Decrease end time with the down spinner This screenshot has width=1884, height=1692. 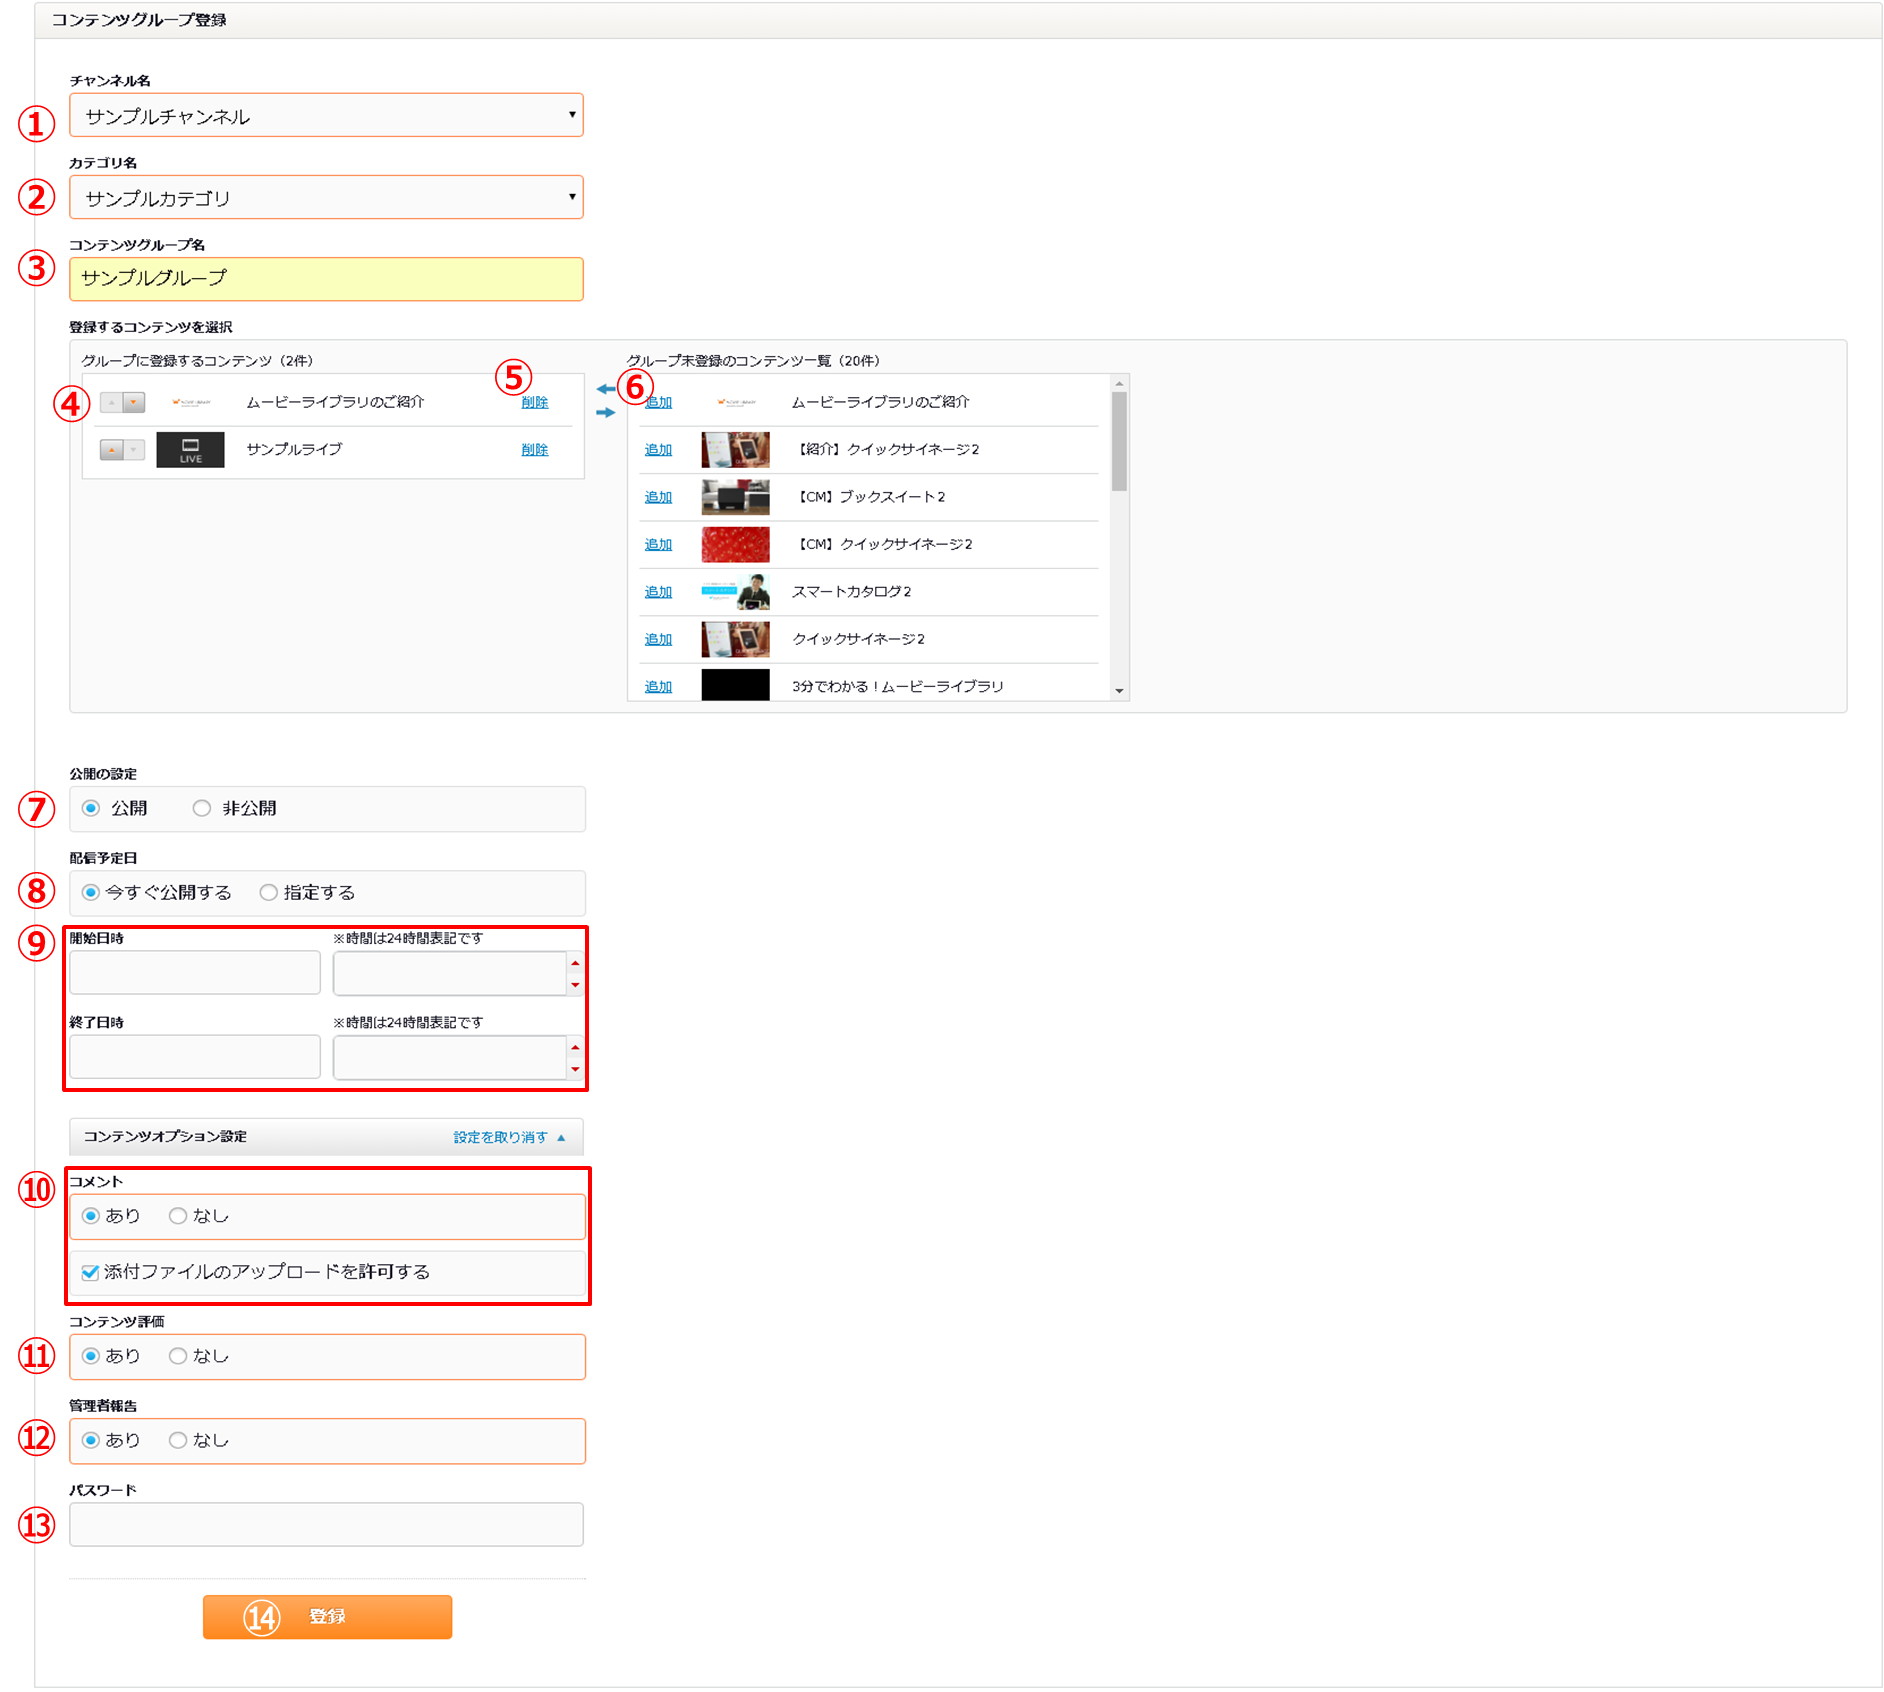(575, 1069)
